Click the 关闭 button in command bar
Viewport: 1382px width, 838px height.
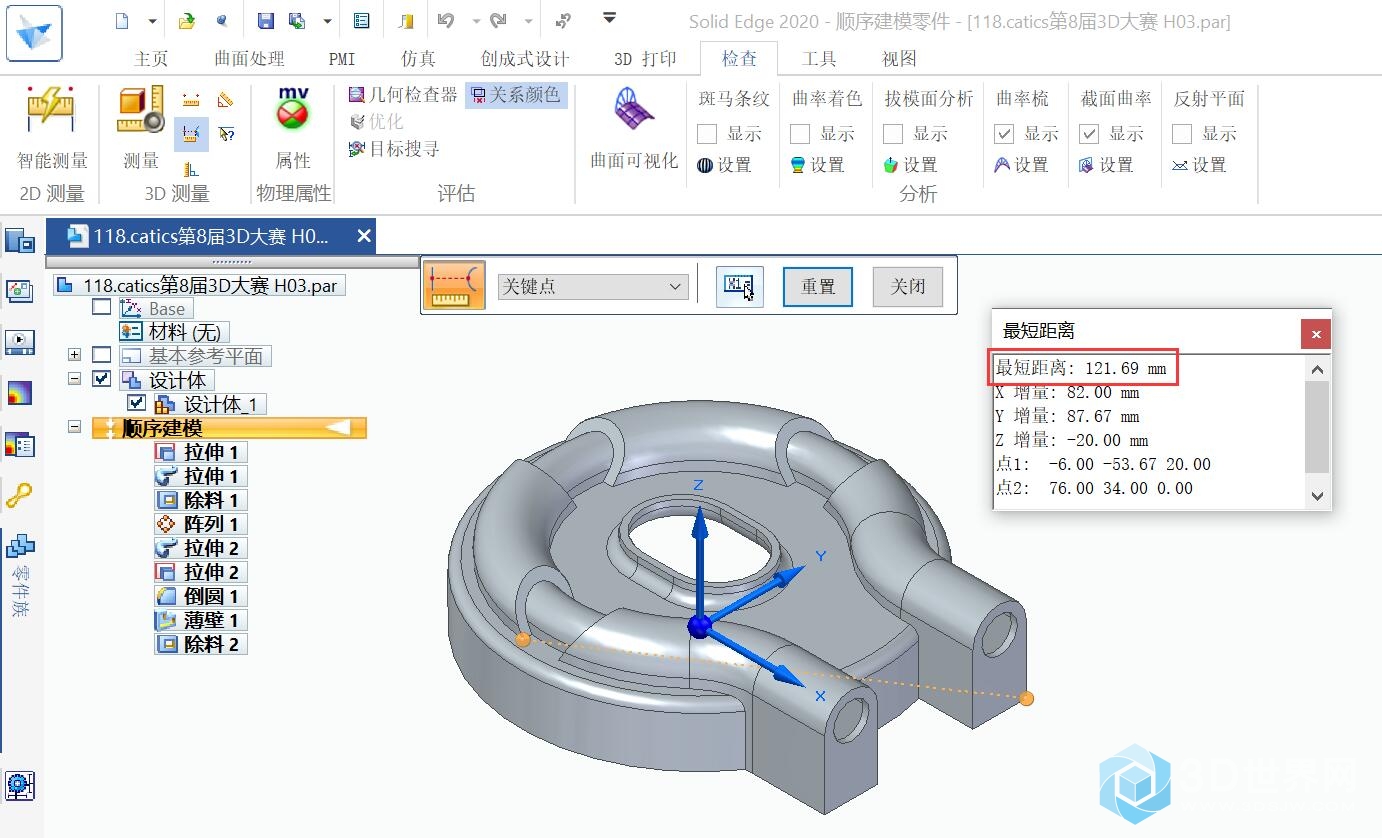(908, 287)
